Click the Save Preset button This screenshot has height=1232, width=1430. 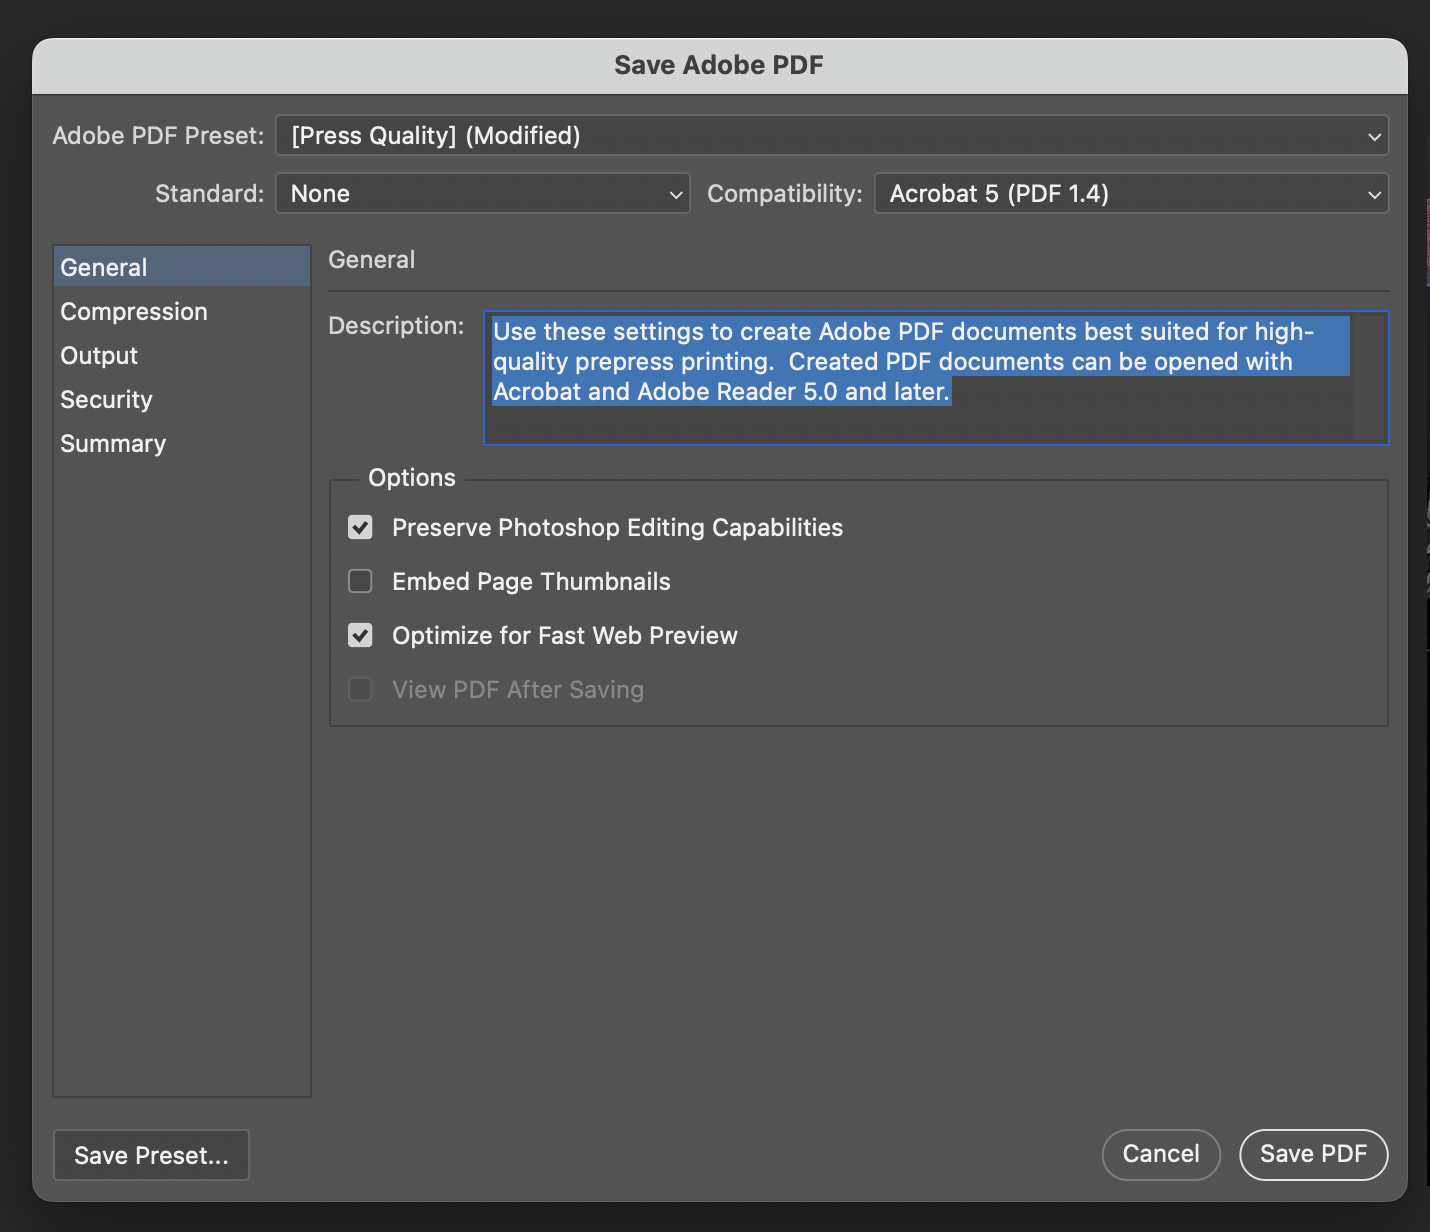click(x=150, y=1155)
